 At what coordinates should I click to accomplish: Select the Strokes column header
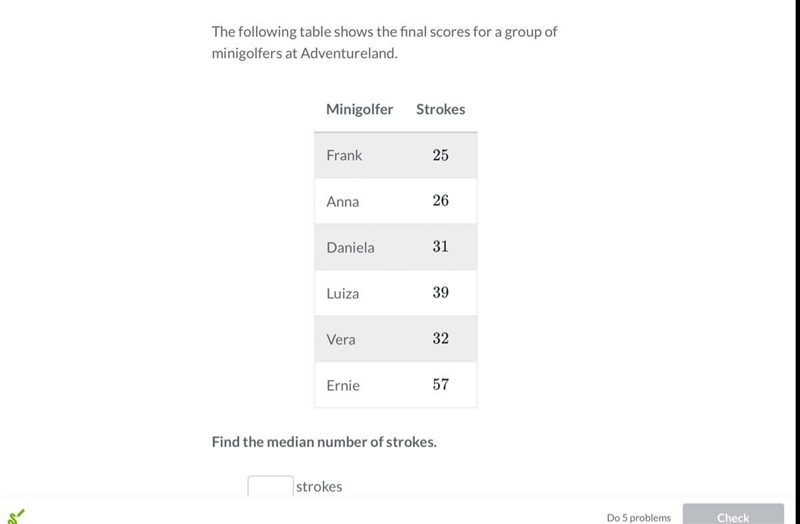[x=440, y=109]
